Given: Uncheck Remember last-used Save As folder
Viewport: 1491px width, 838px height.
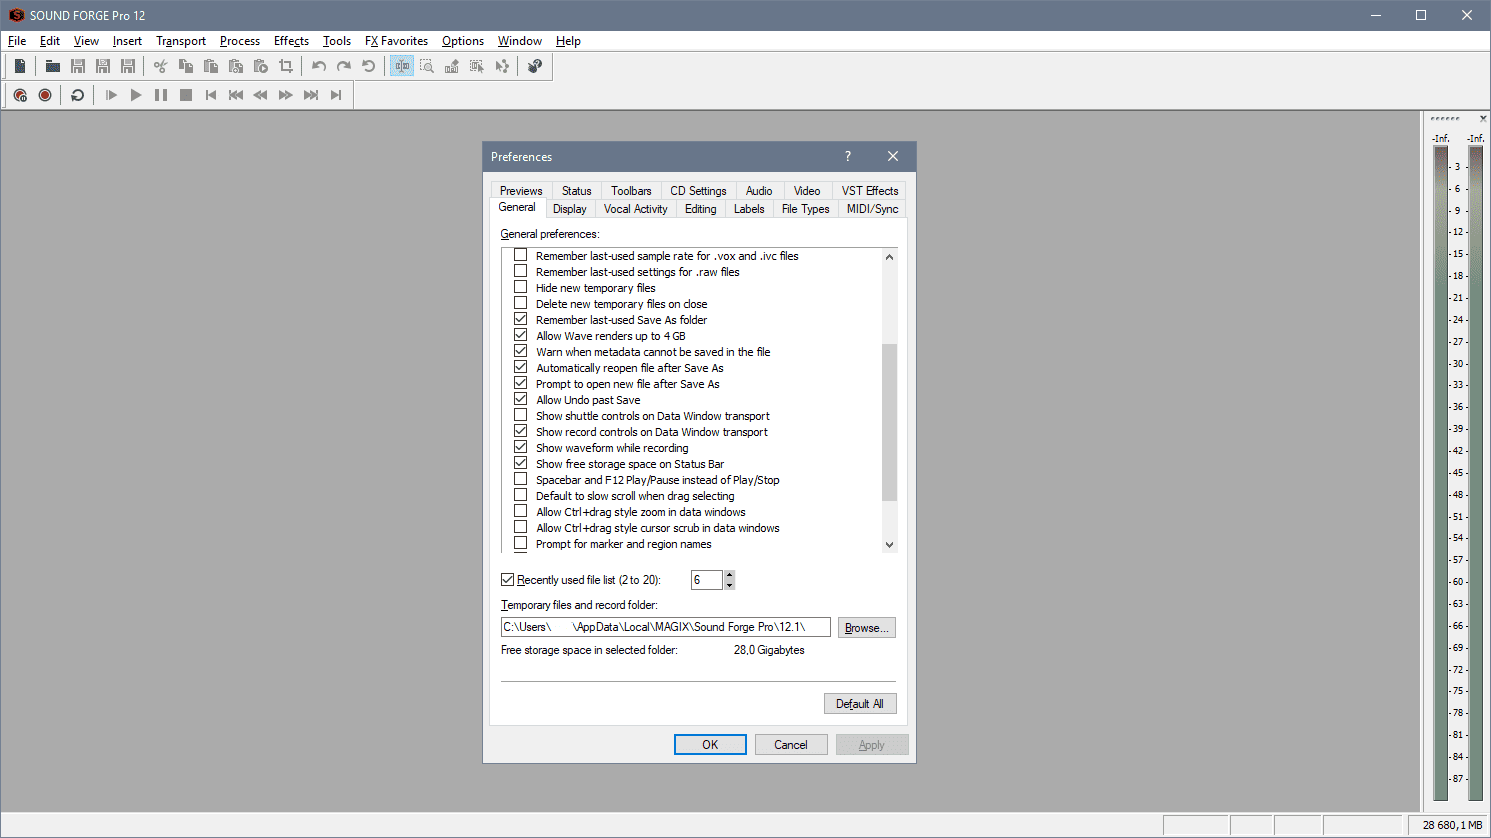Looking at the screenshot, I should click(x=520, y=319).
